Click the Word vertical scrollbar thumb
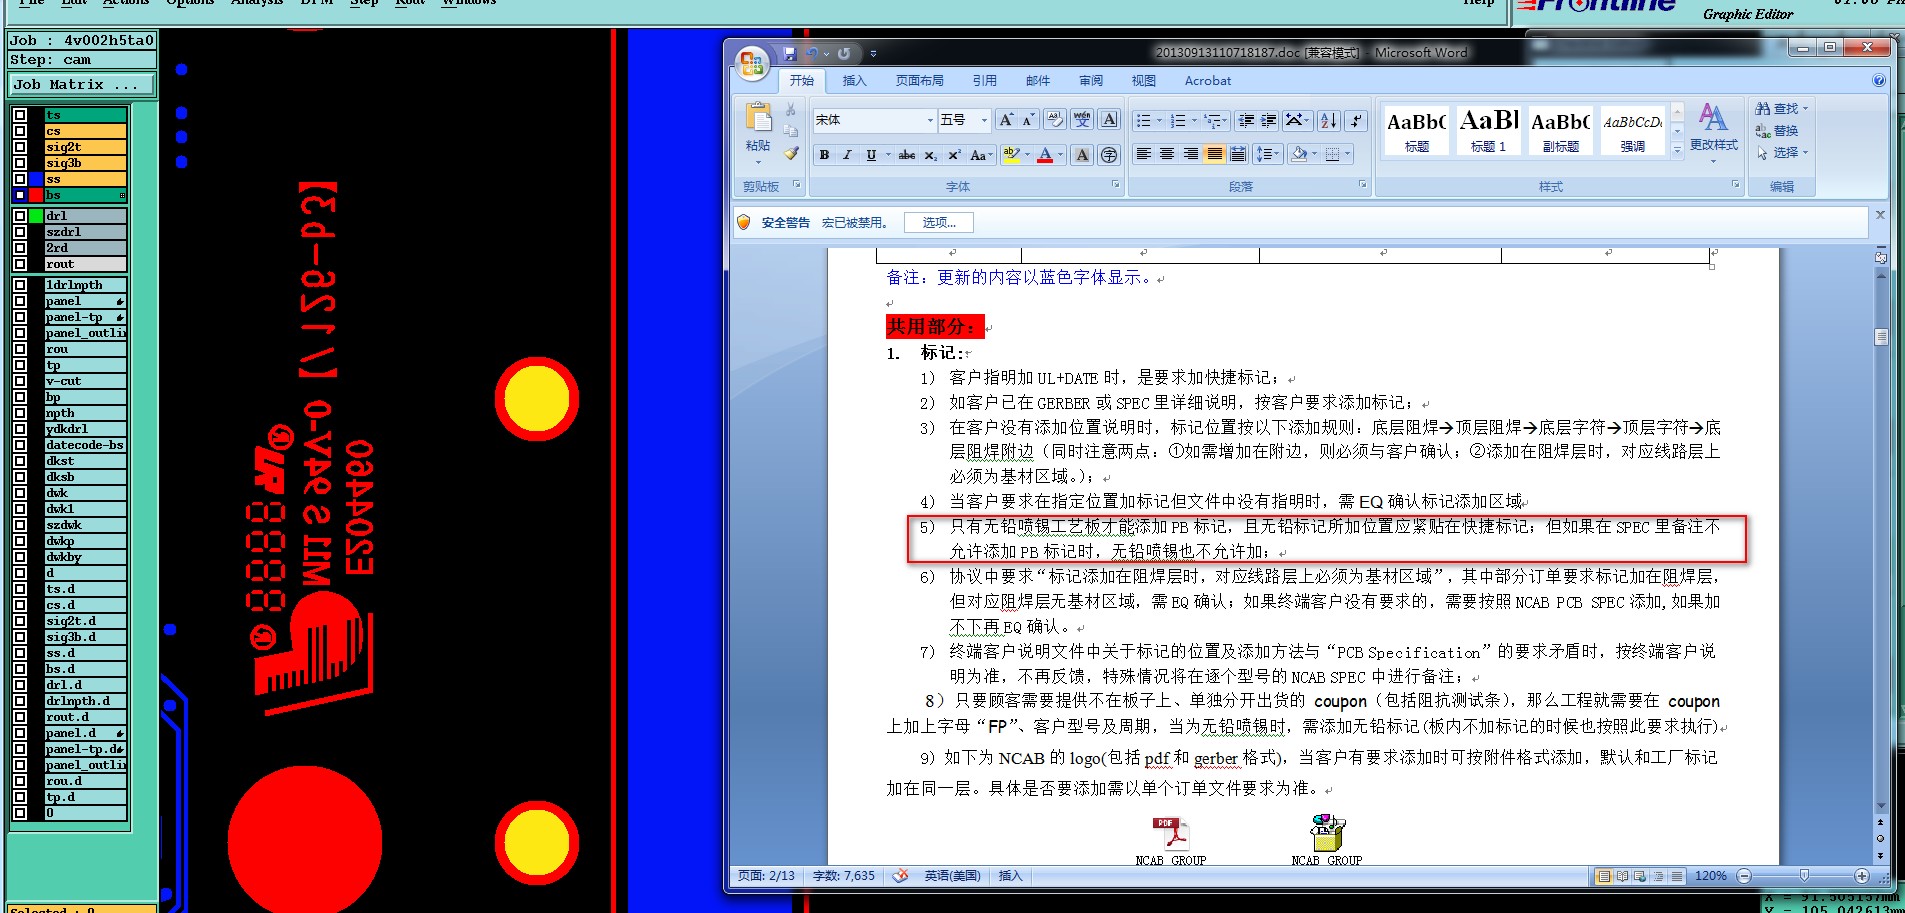Screen dimensions: 1905x913 pyautogui.click(x=1881, y=337)
